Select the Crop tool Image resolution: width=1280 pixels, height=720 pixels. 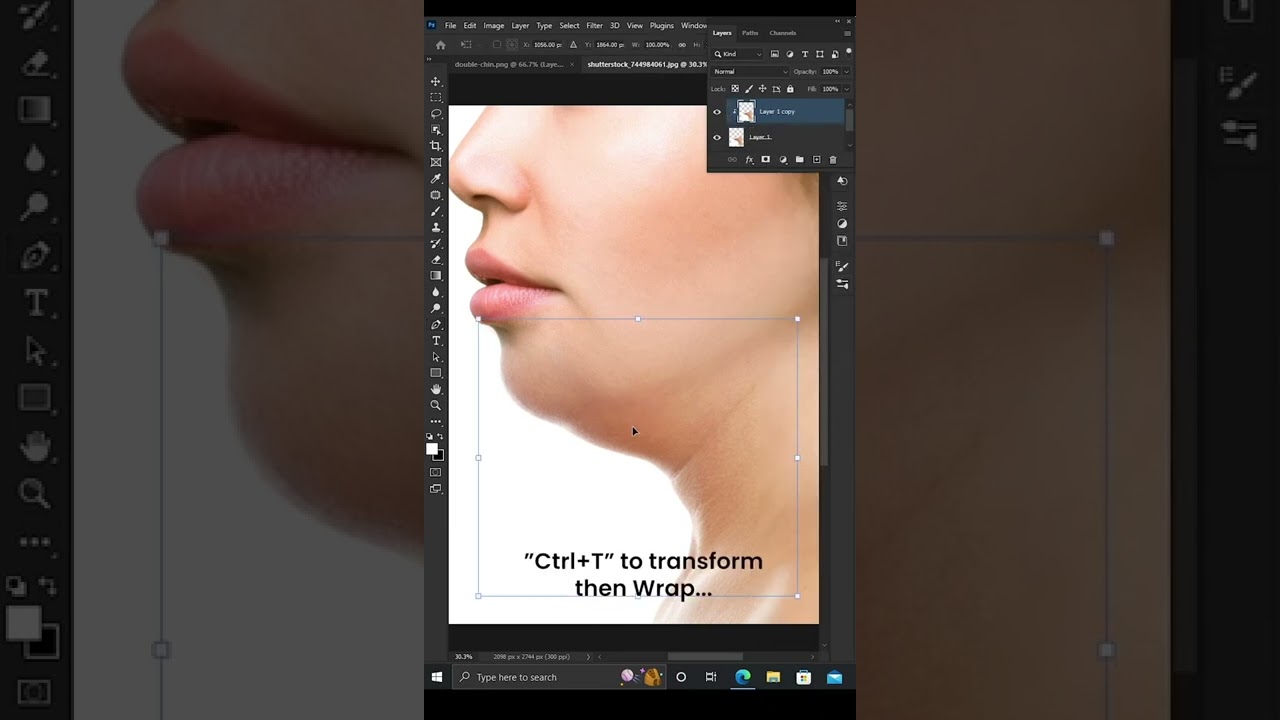point(436,146)
